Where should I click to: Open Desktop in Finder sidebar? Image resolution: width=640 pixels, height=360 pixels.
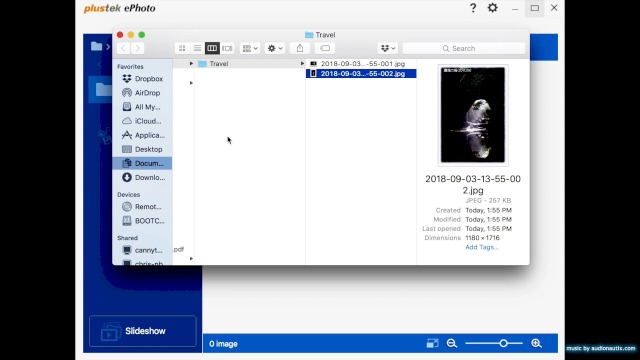pos(142,149)
